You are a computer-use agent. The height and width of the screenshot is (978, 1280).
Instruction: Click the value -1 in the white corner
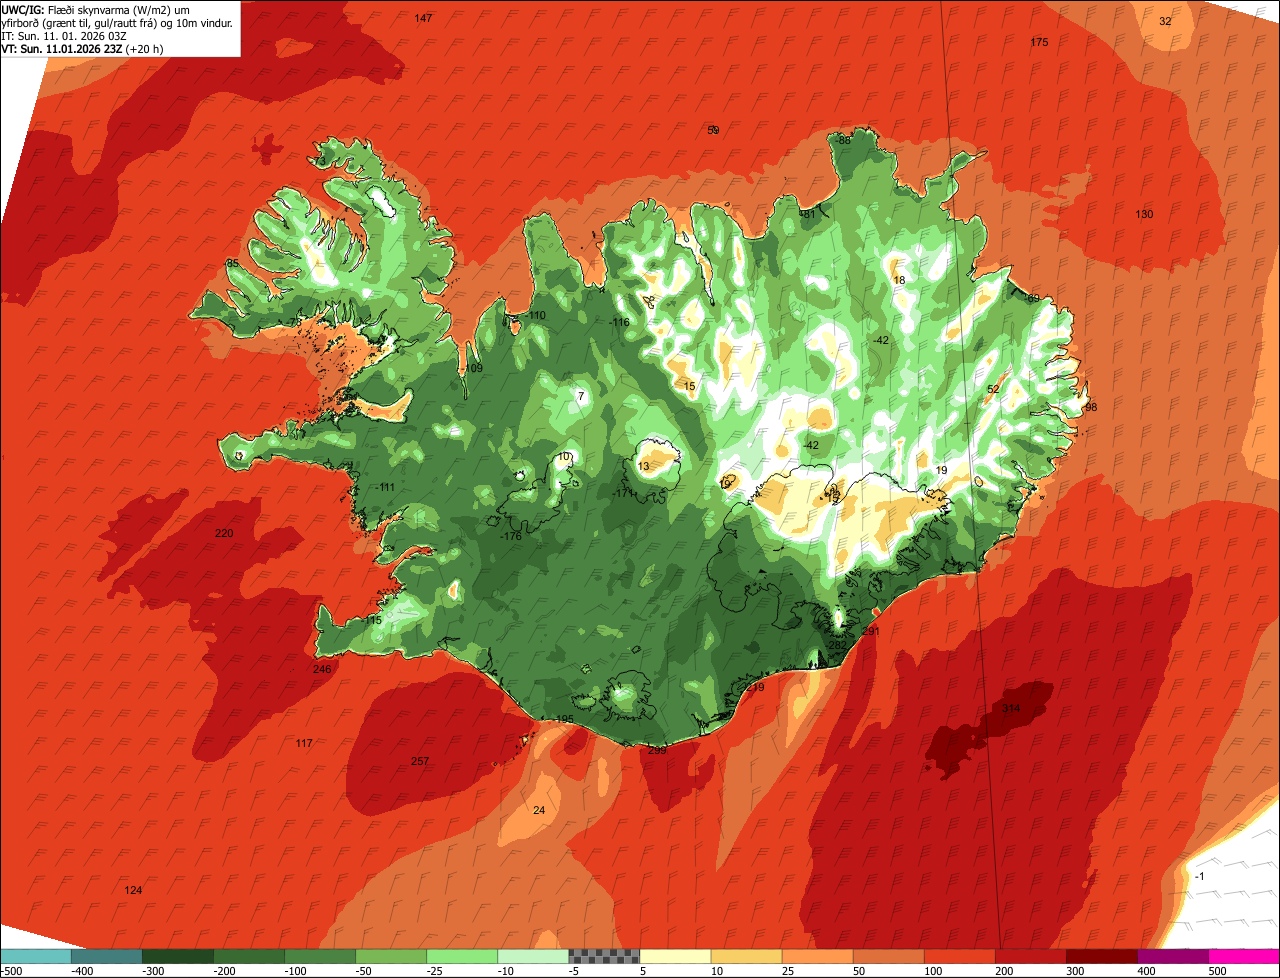(1200, 876)
